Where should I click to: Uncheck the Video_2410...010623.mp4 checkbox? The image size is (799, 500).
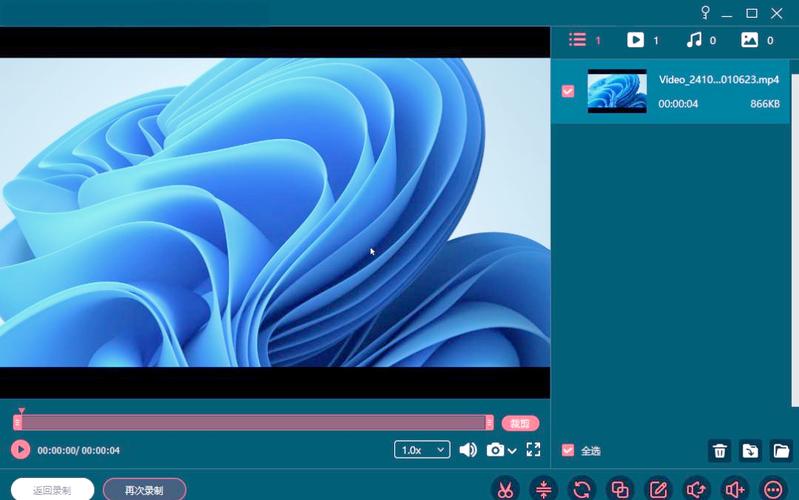tap(568, 91)
